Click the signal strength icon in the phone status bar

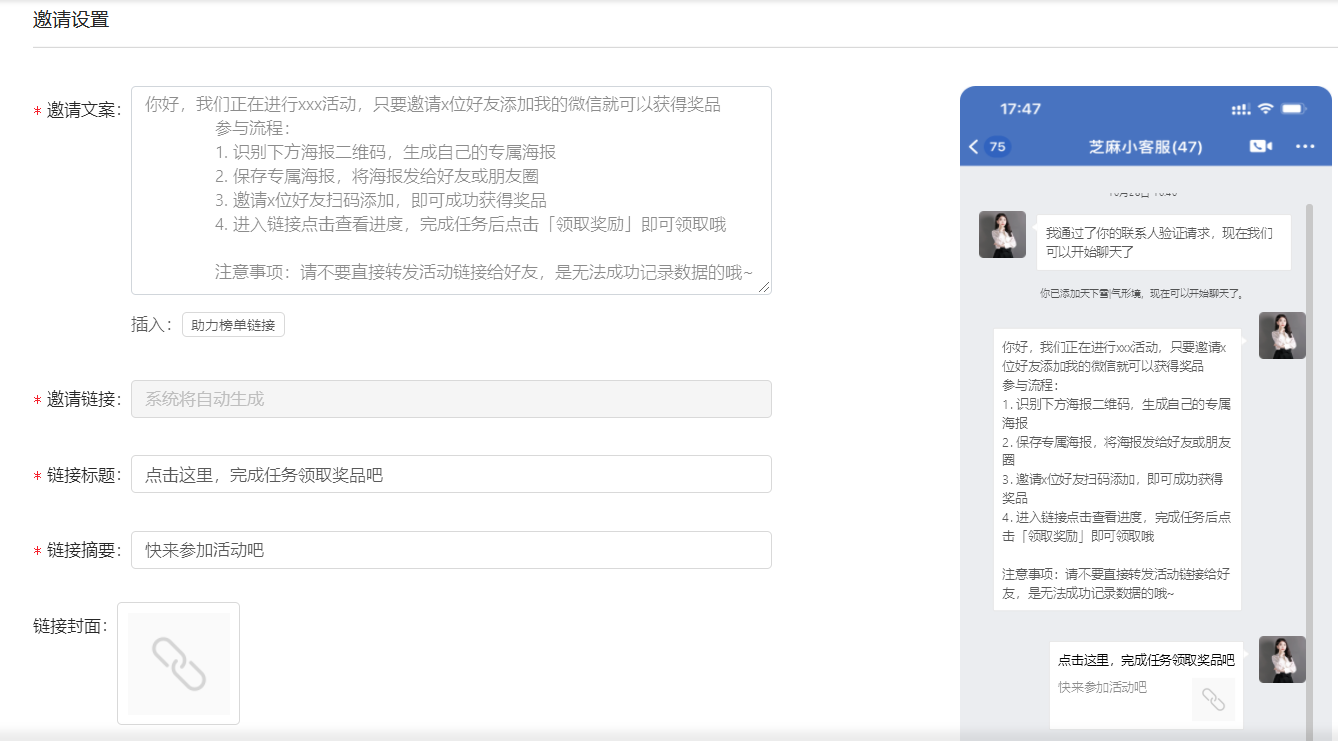(x=1241, y=109)
